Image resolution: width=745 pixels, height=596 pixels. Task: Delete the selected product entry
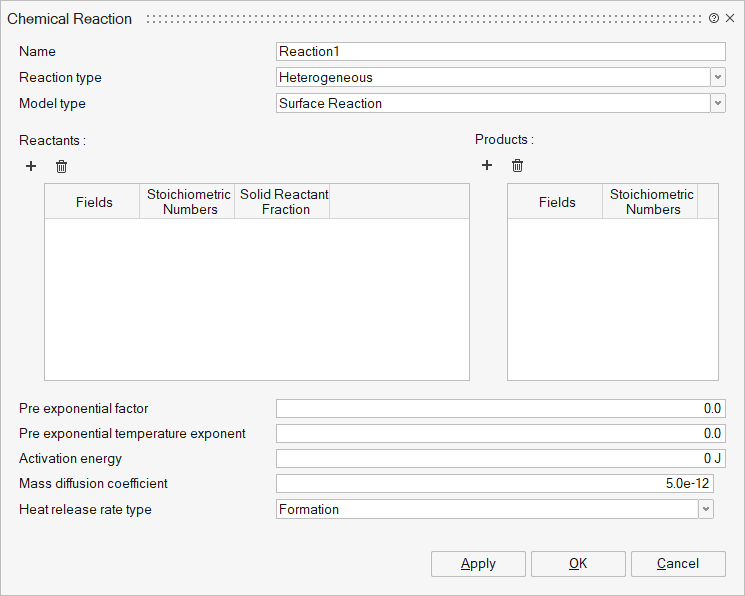coord(518,166)
